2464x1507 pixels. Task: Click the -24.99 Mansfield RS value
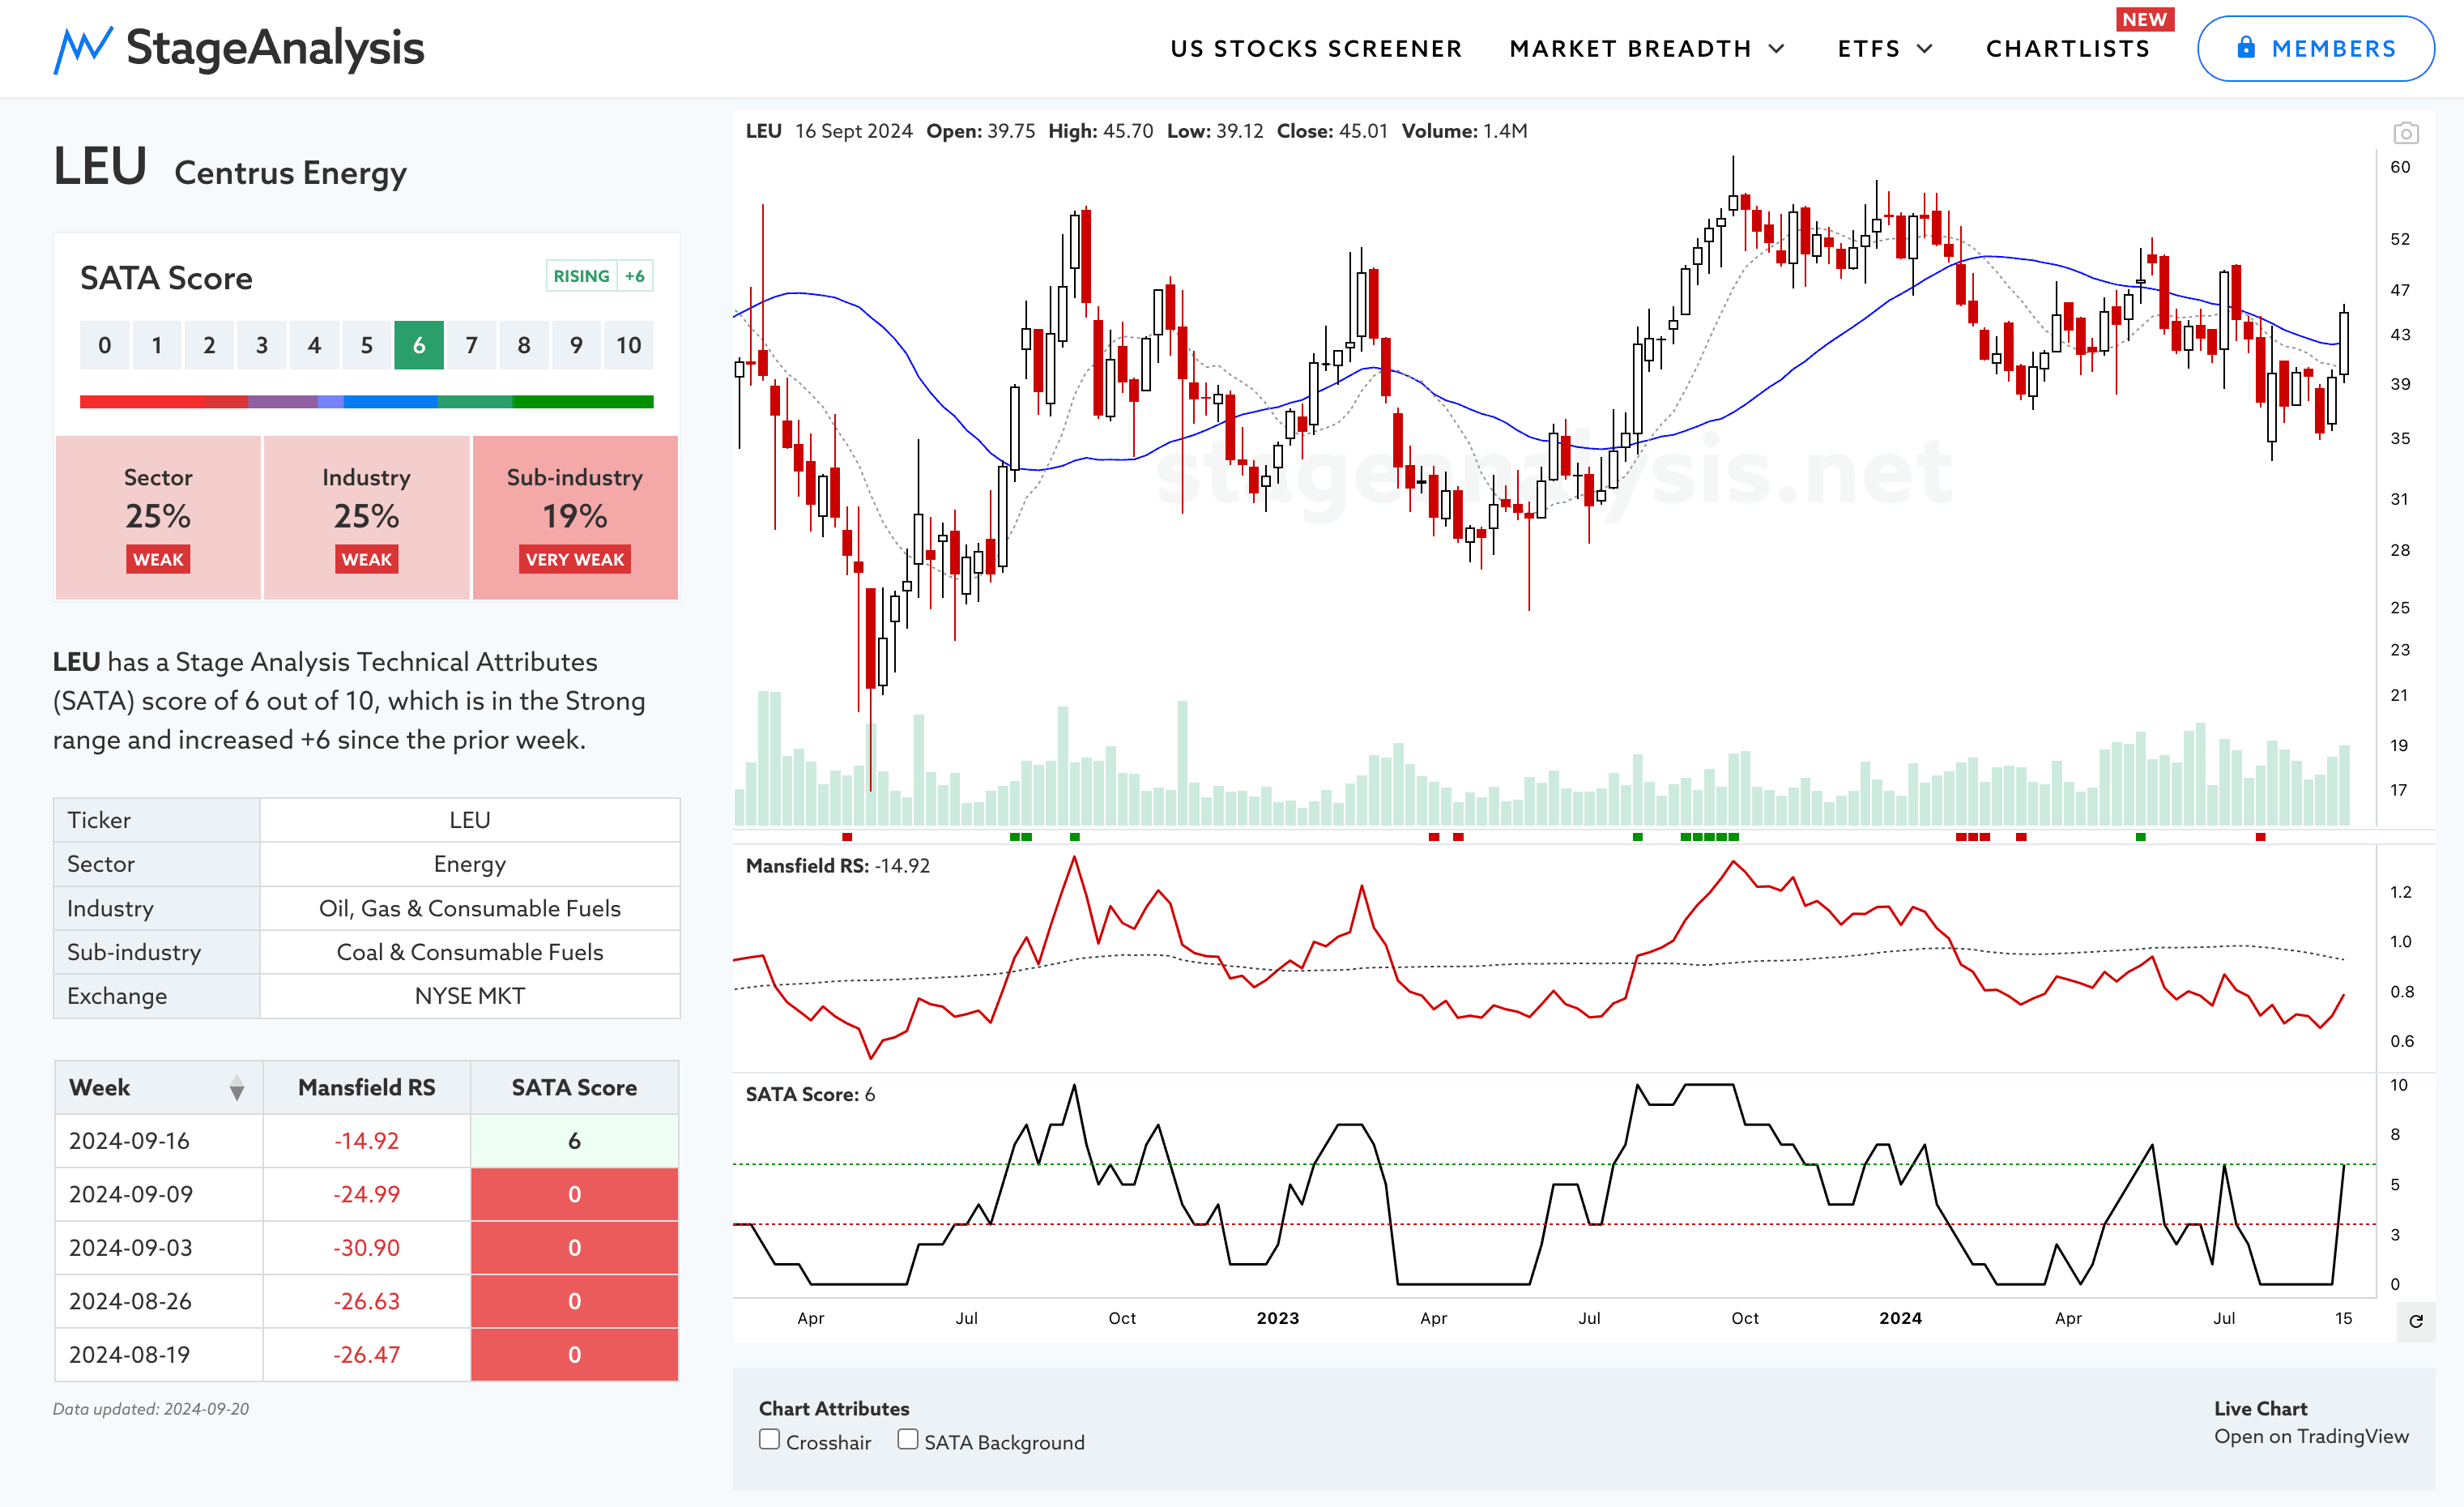pos(366,1195)
